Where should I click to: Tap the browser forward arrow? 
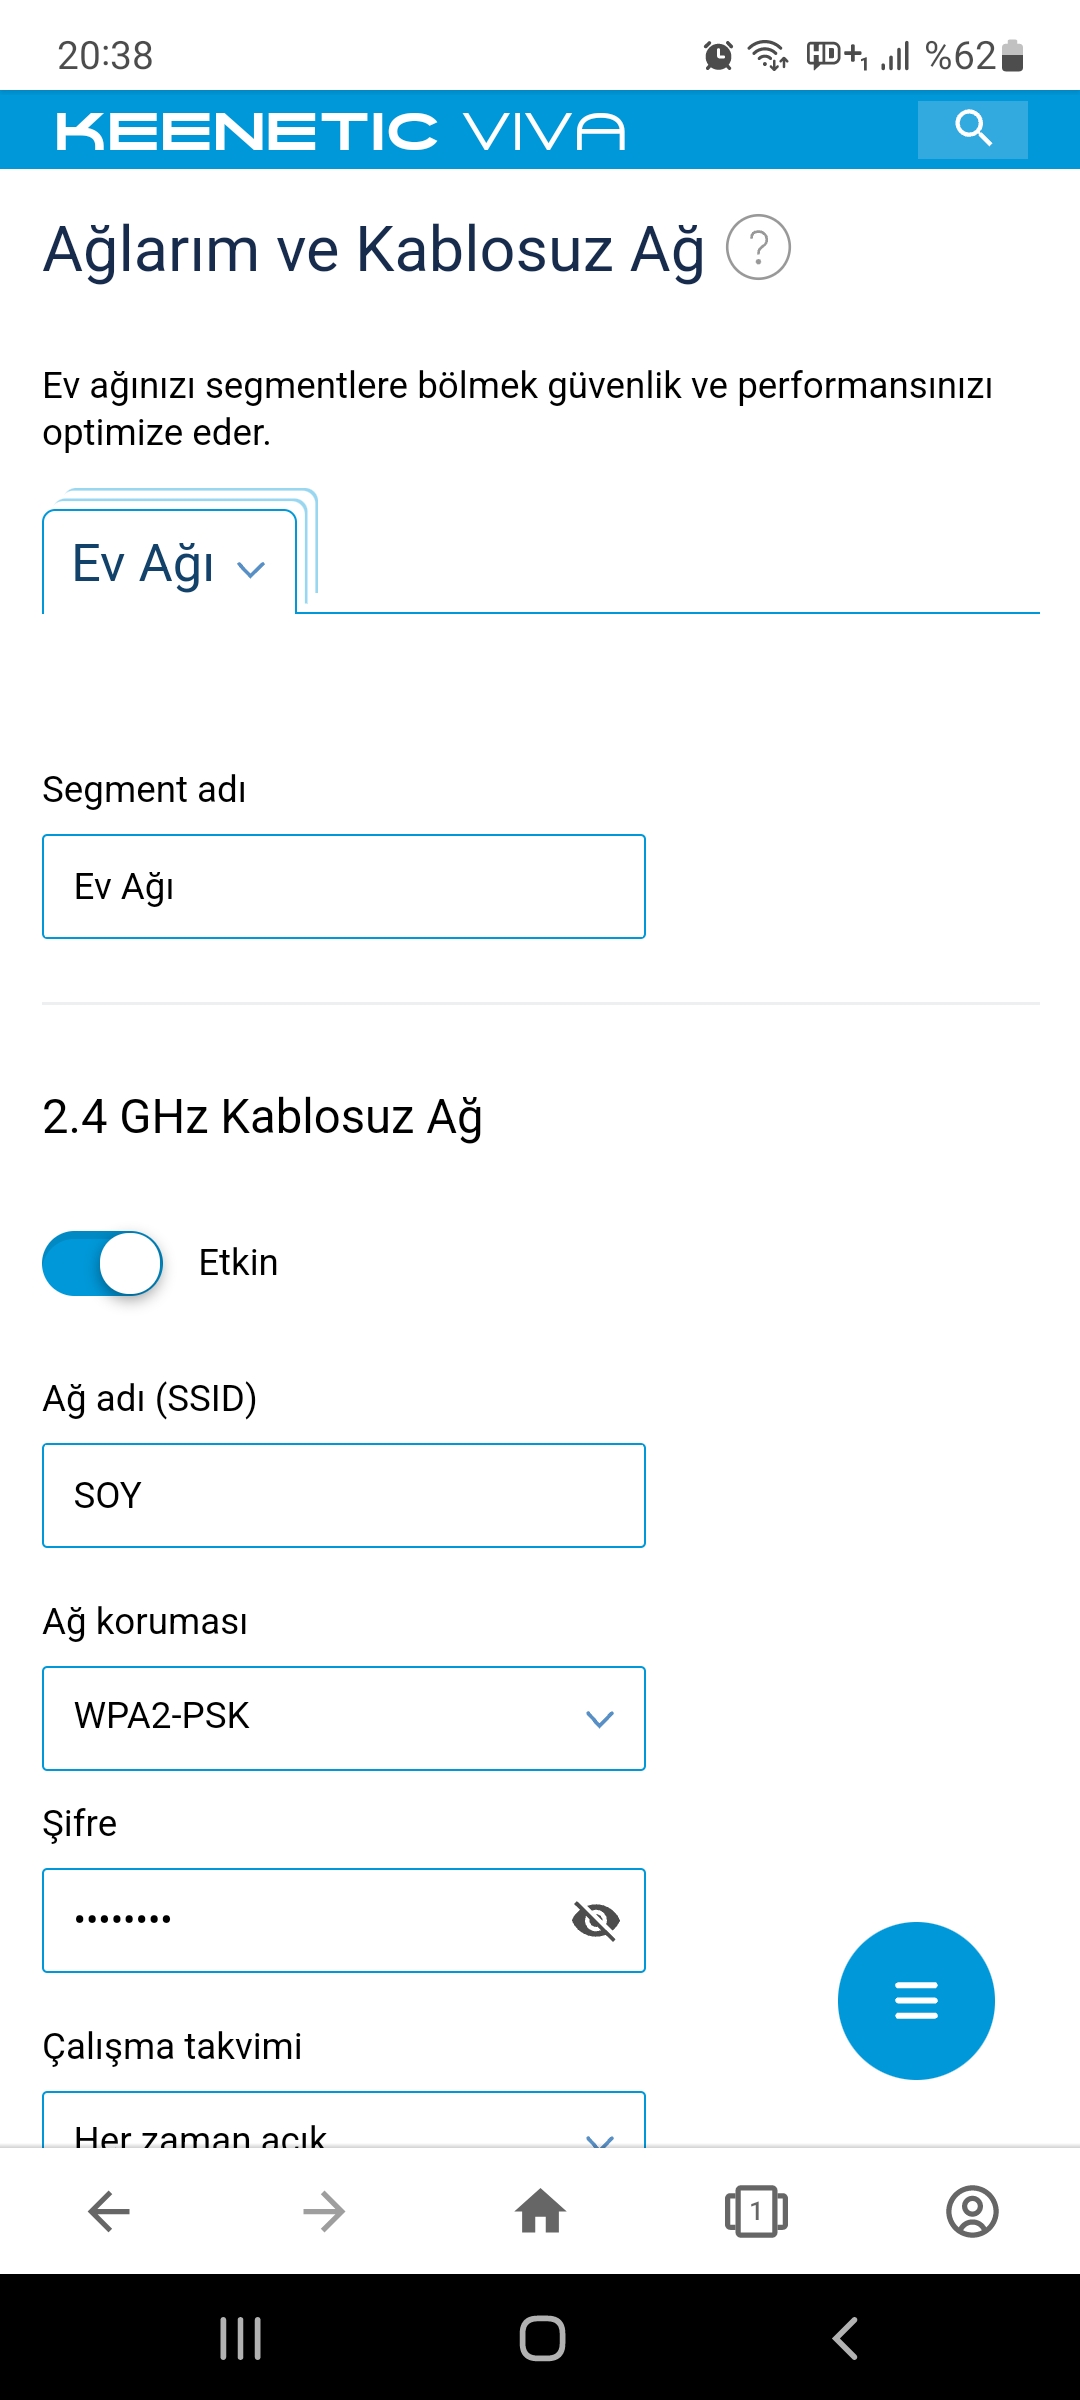[x=324, y=2211]
